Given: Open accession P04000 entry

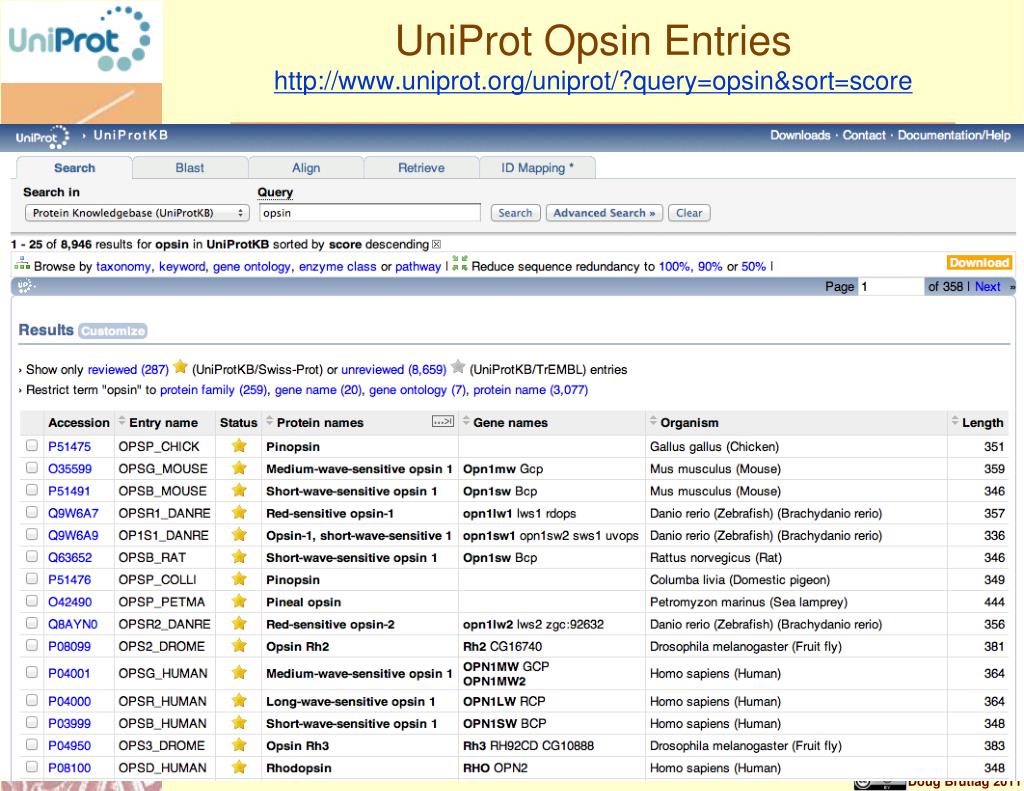Looking at the screenshot, I should click(69, 702).
